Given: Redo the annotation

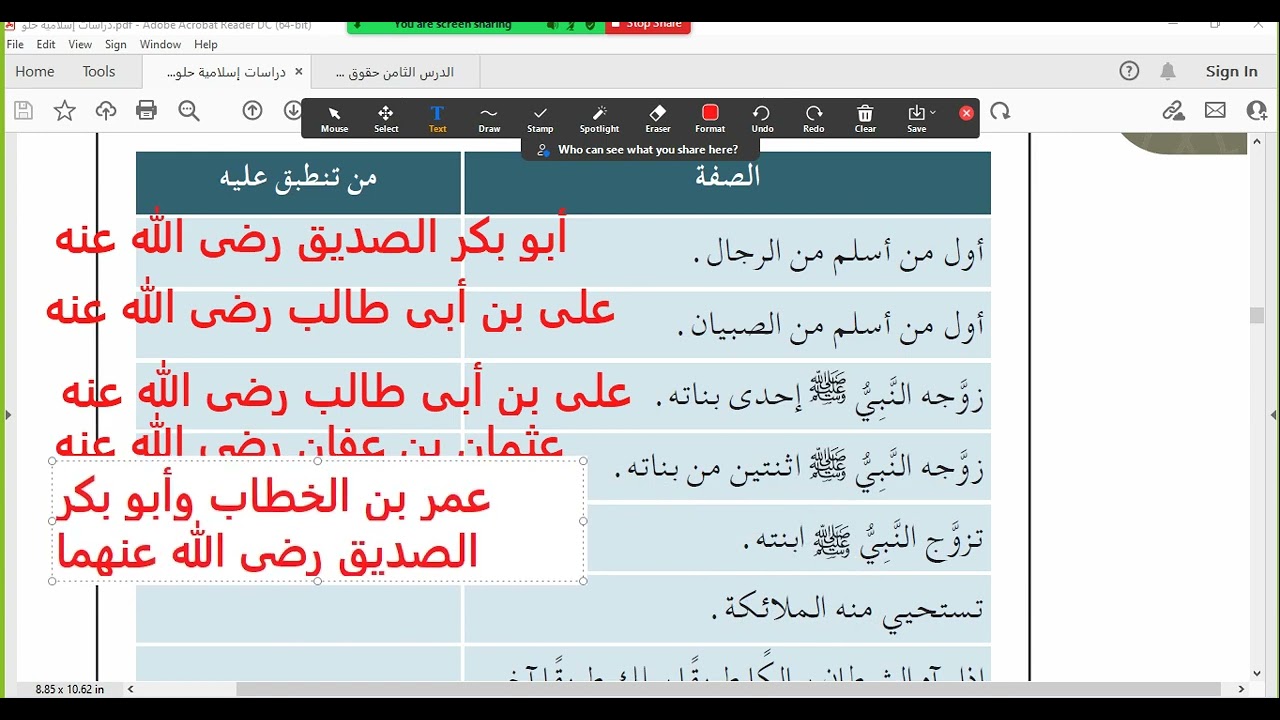Looking at the screenshot, I should click(814, 119).
